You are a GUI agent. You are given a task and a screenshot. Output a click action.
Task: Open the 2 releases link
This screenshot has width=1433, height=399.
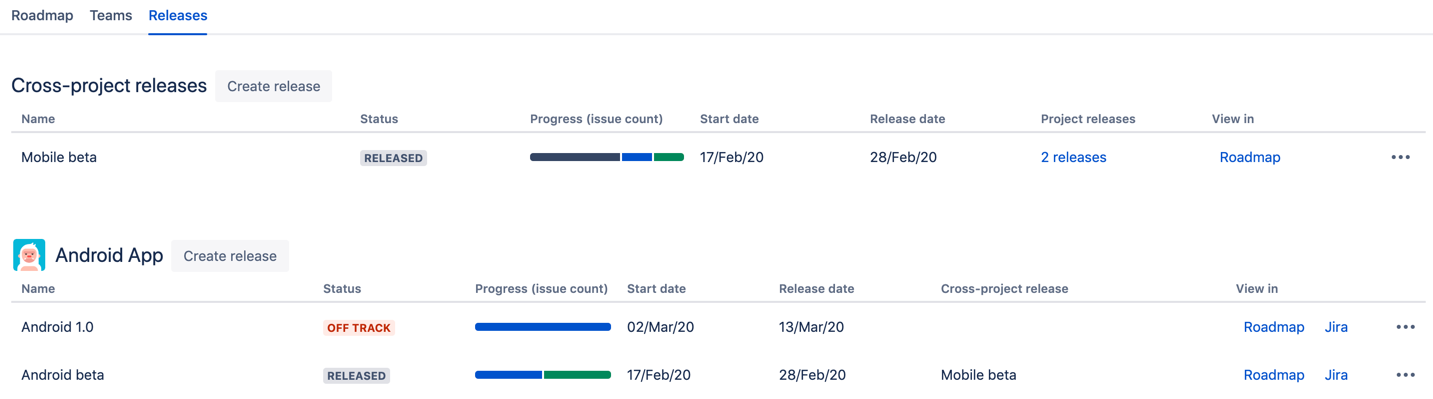(x=1073, y=157)
